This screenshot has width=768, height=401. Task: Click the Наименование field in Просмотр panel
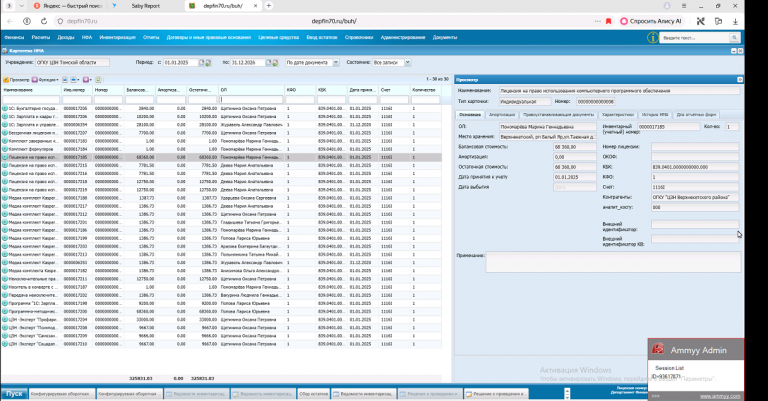tap(619, 91)
